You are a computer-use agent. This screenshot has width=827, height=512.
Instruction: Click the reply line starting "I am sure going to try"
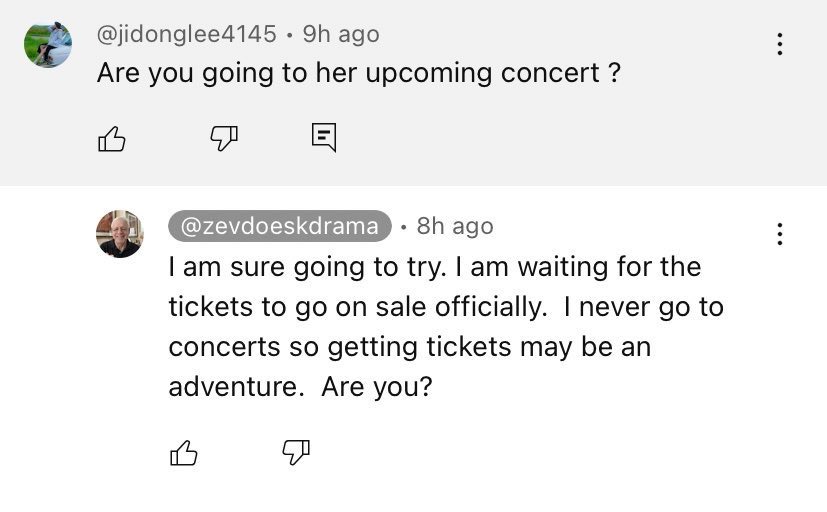click(x=435, y=267)
